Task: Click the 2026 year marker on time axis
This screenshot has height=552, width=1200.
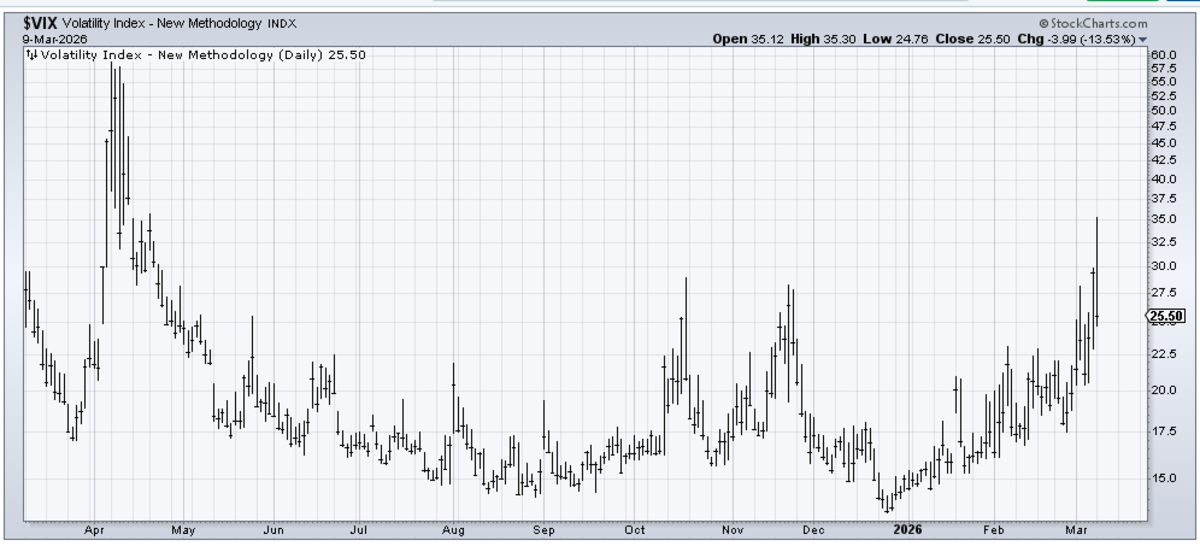Action: [x=906, y=531]
